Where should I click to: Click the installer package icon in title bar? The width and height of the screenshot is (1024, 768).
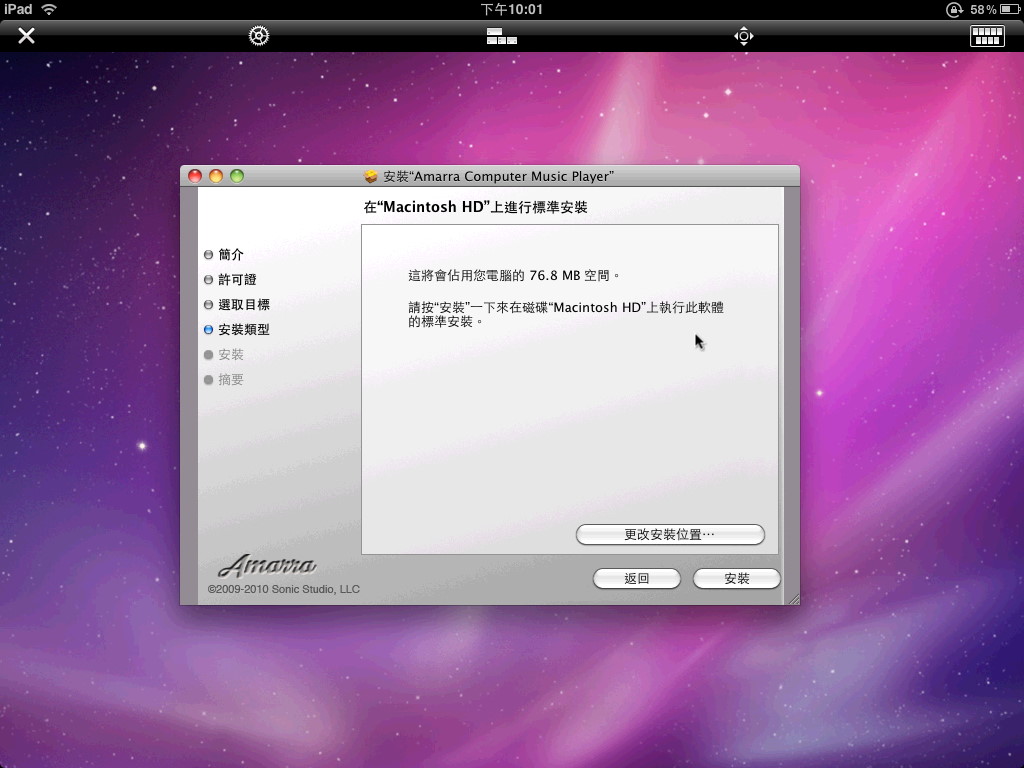click(x=371, y=176)
